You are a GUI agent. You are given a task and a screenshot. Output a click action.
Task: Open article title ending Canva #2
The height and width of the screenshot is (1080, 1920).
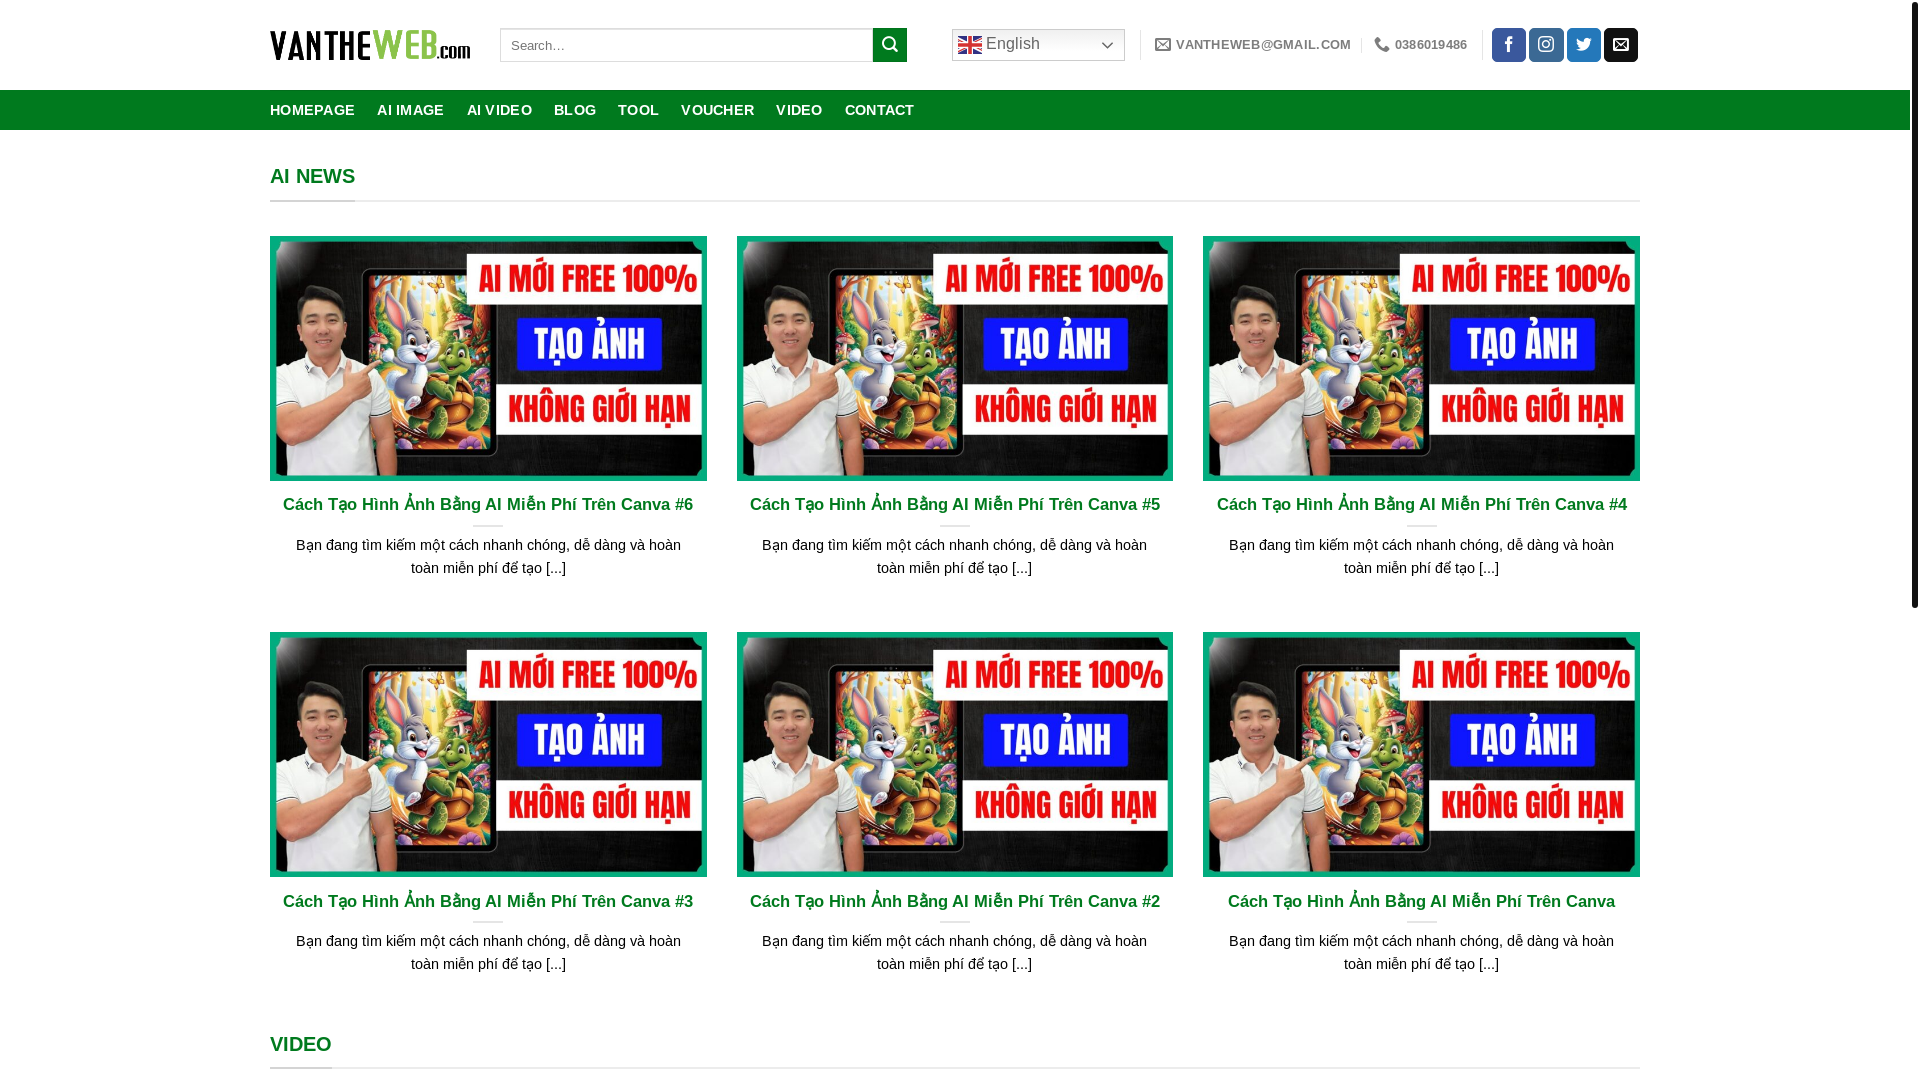(x=955, y=902)
